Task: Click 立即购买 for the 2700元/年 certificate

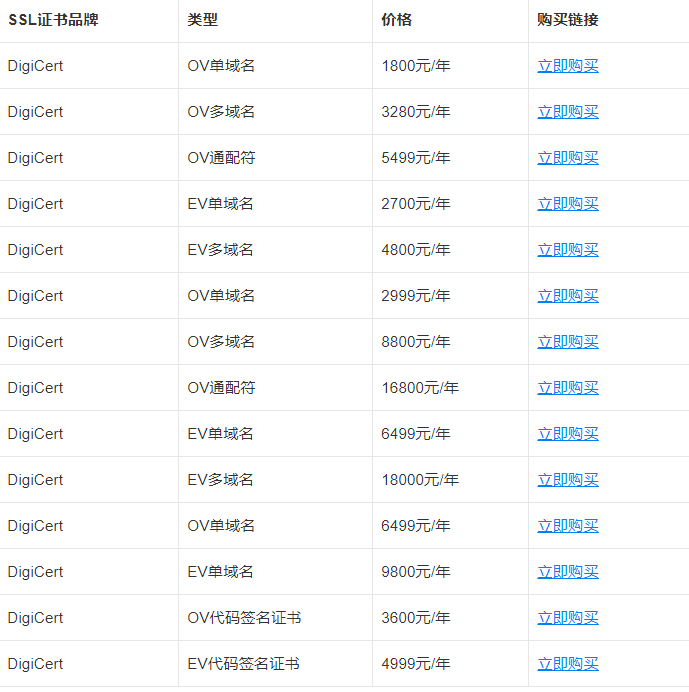Action: [x=568, y=203]
